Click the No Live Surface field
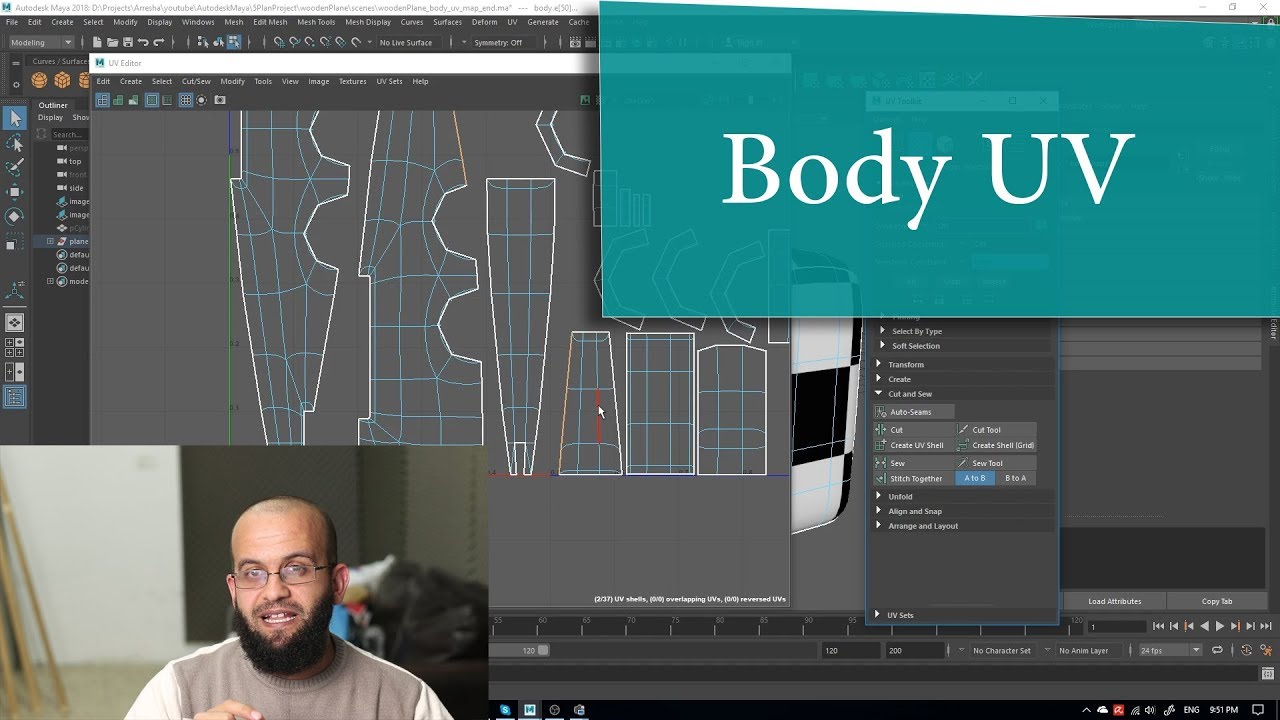The width and height of the screenshot is (1280, 720). [410, 42]
